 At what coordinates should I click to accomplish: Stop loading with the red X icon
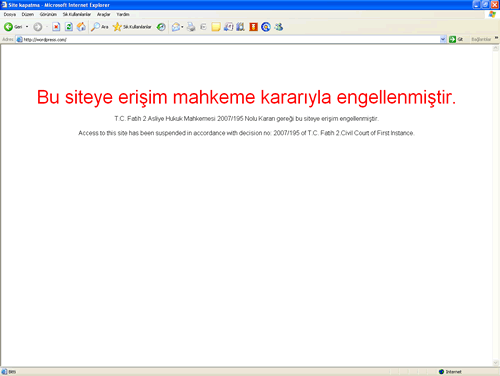56,27
